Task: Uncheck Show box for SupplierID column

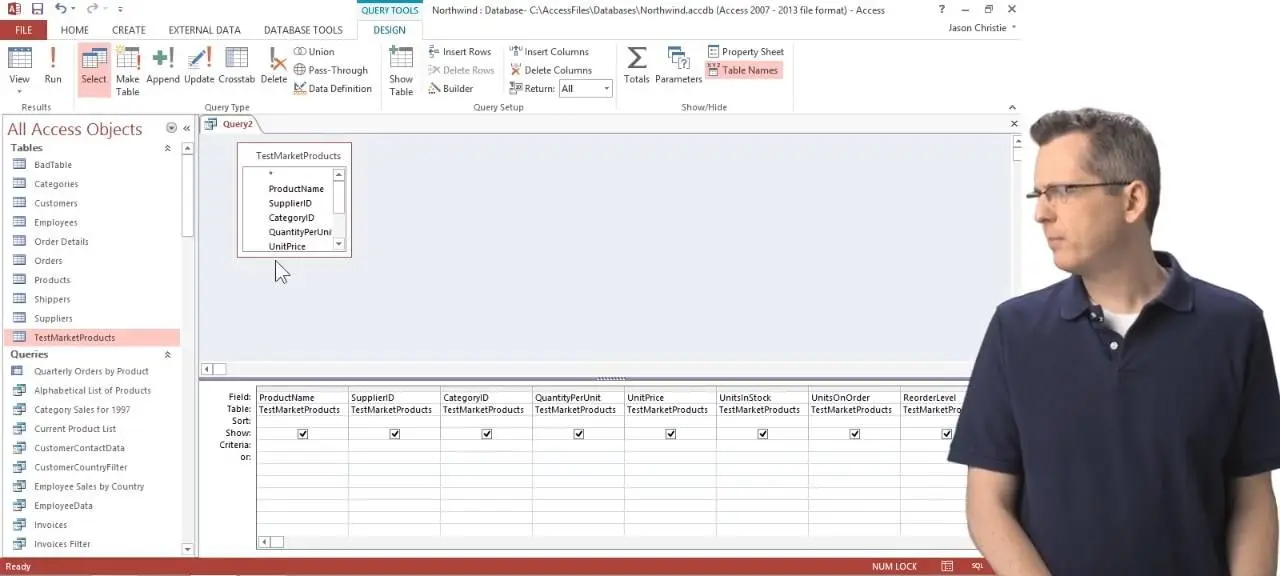Action: click(x=395, y=434)
